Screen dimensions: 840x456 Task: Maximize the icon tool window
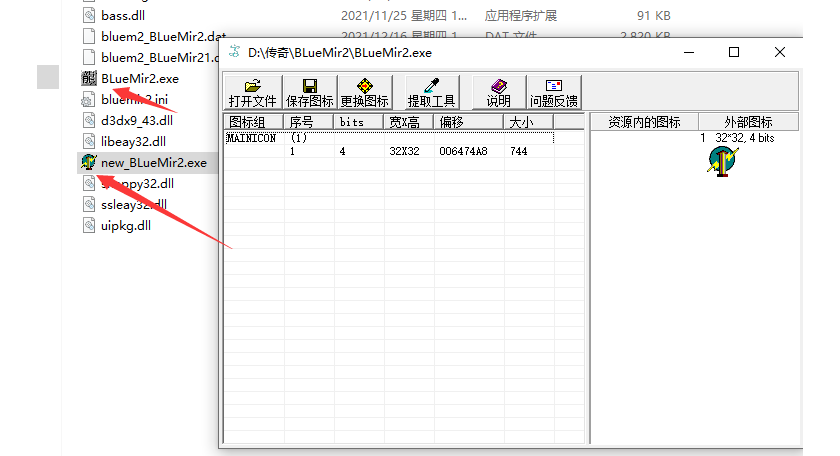(734, 53)
